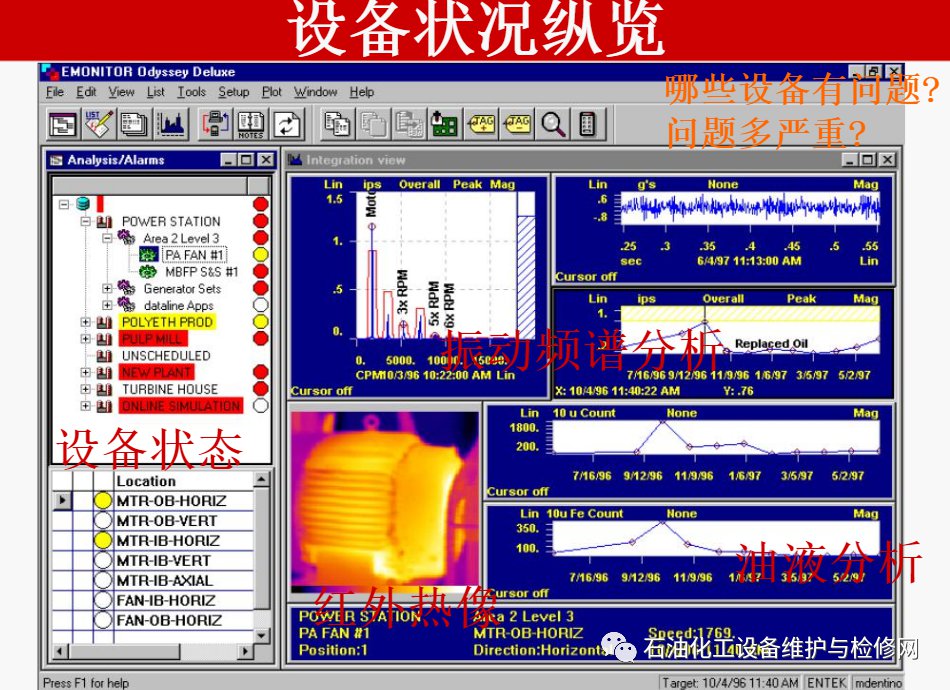Select the status circle beside FAN-OB-HORIZ
This screenshot has height=690, width=950.
[x=103, y=621]
